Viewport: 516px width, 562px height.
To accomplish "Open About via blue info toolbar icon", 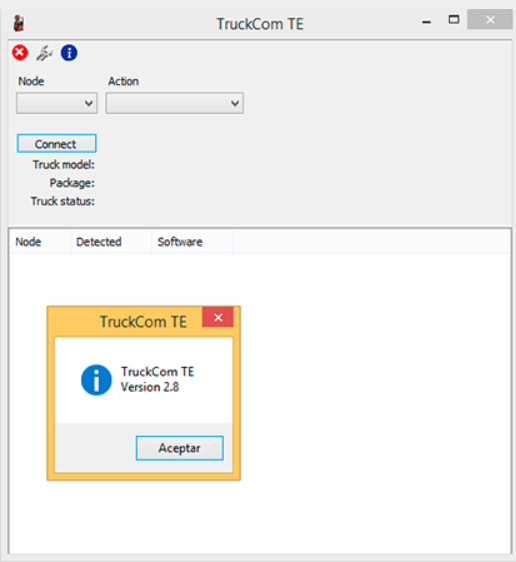I will [69, 53].
